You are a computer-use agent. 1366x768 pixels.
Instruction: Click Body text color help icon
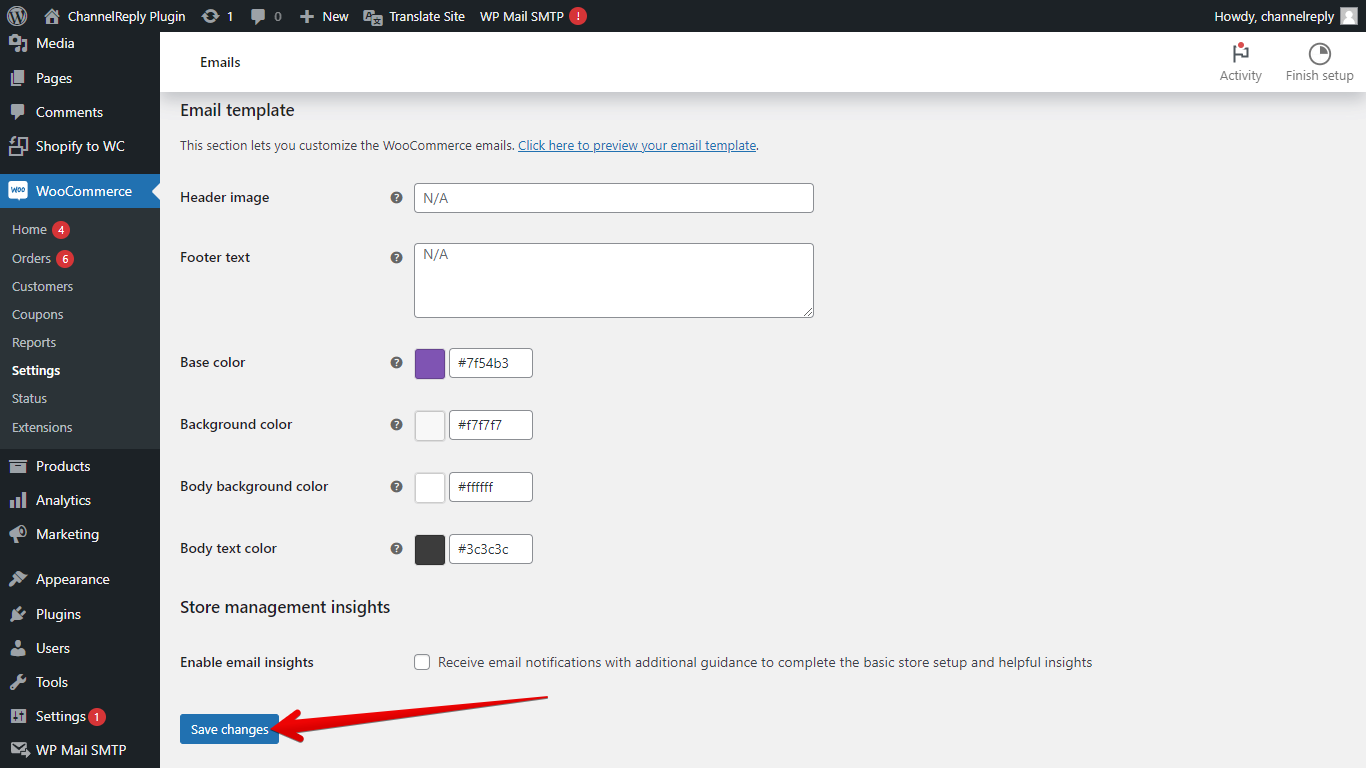(396, 549)
